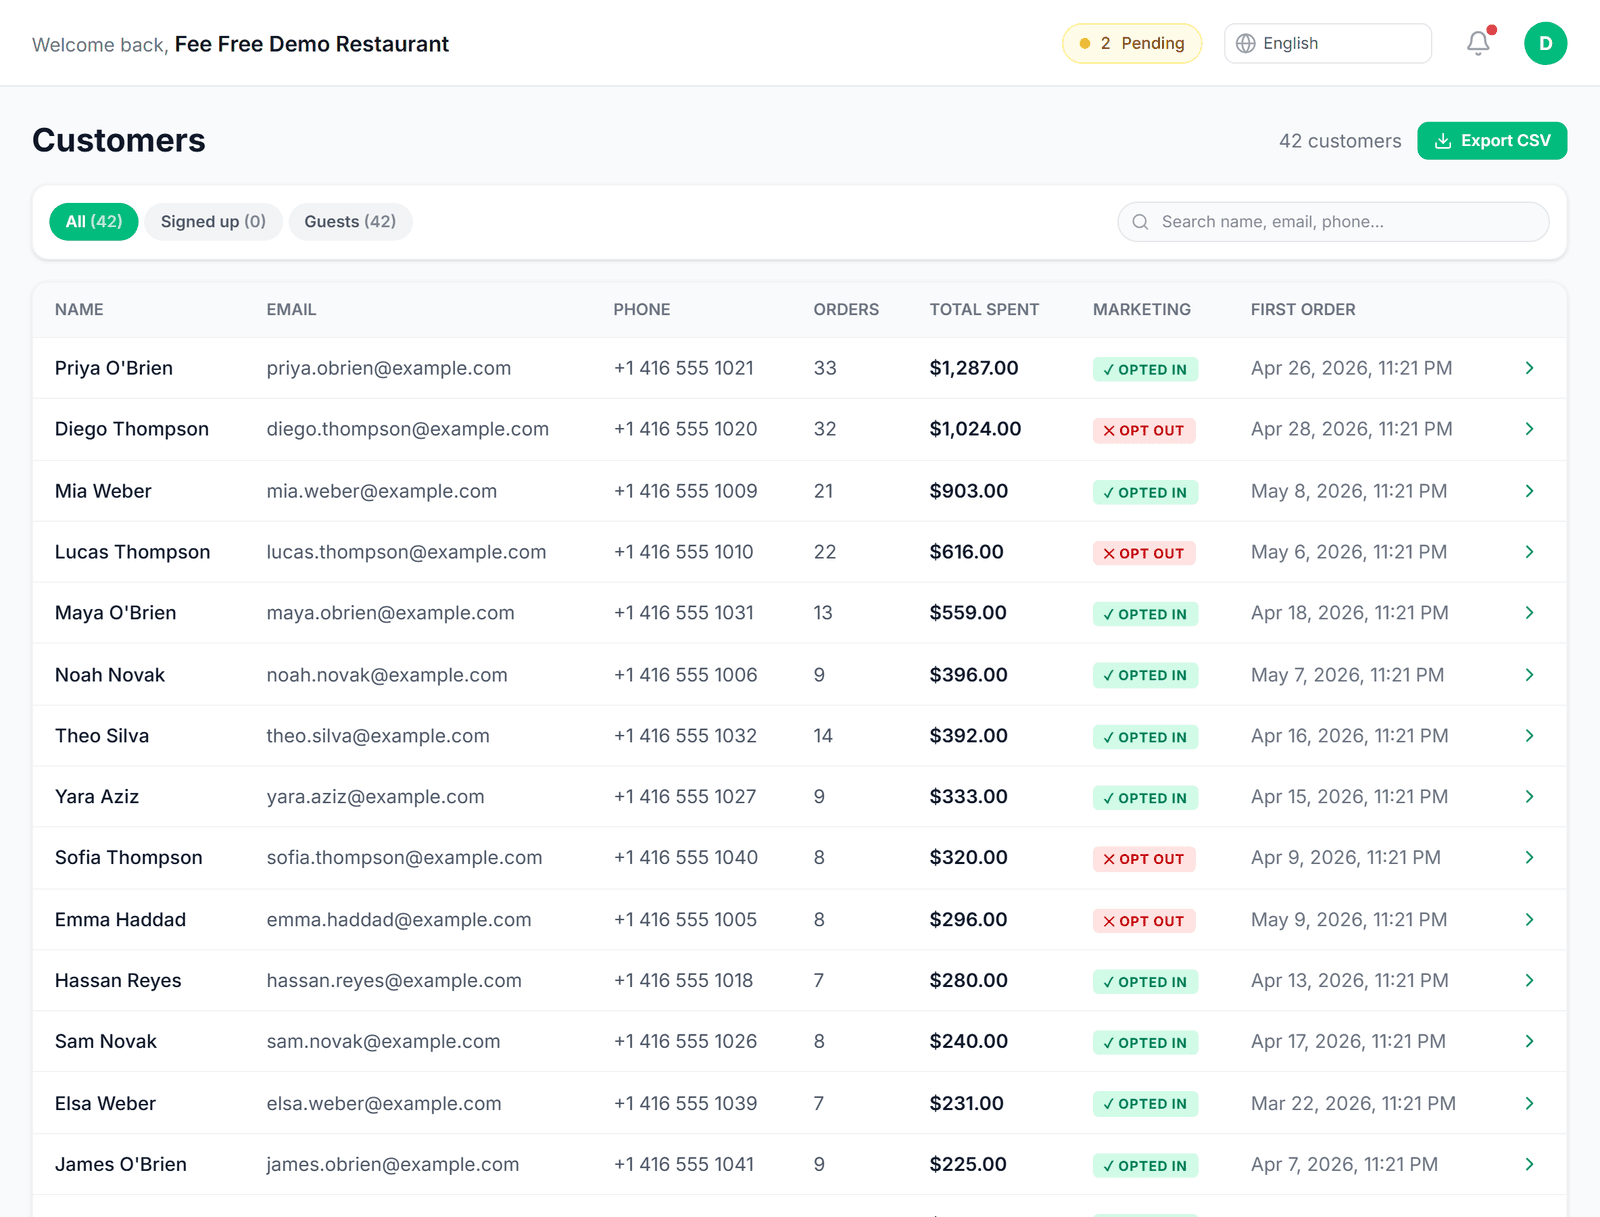
Task: Open Priya O'Brien row chevron
Action: point(1529,368)
